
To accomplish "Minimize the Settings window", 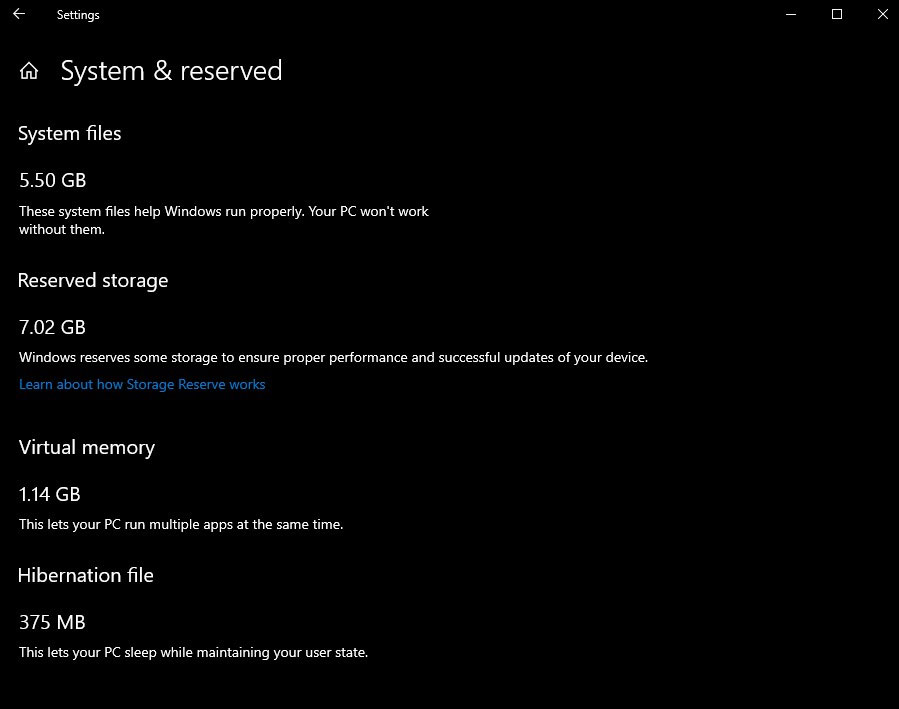I will 790,14.
